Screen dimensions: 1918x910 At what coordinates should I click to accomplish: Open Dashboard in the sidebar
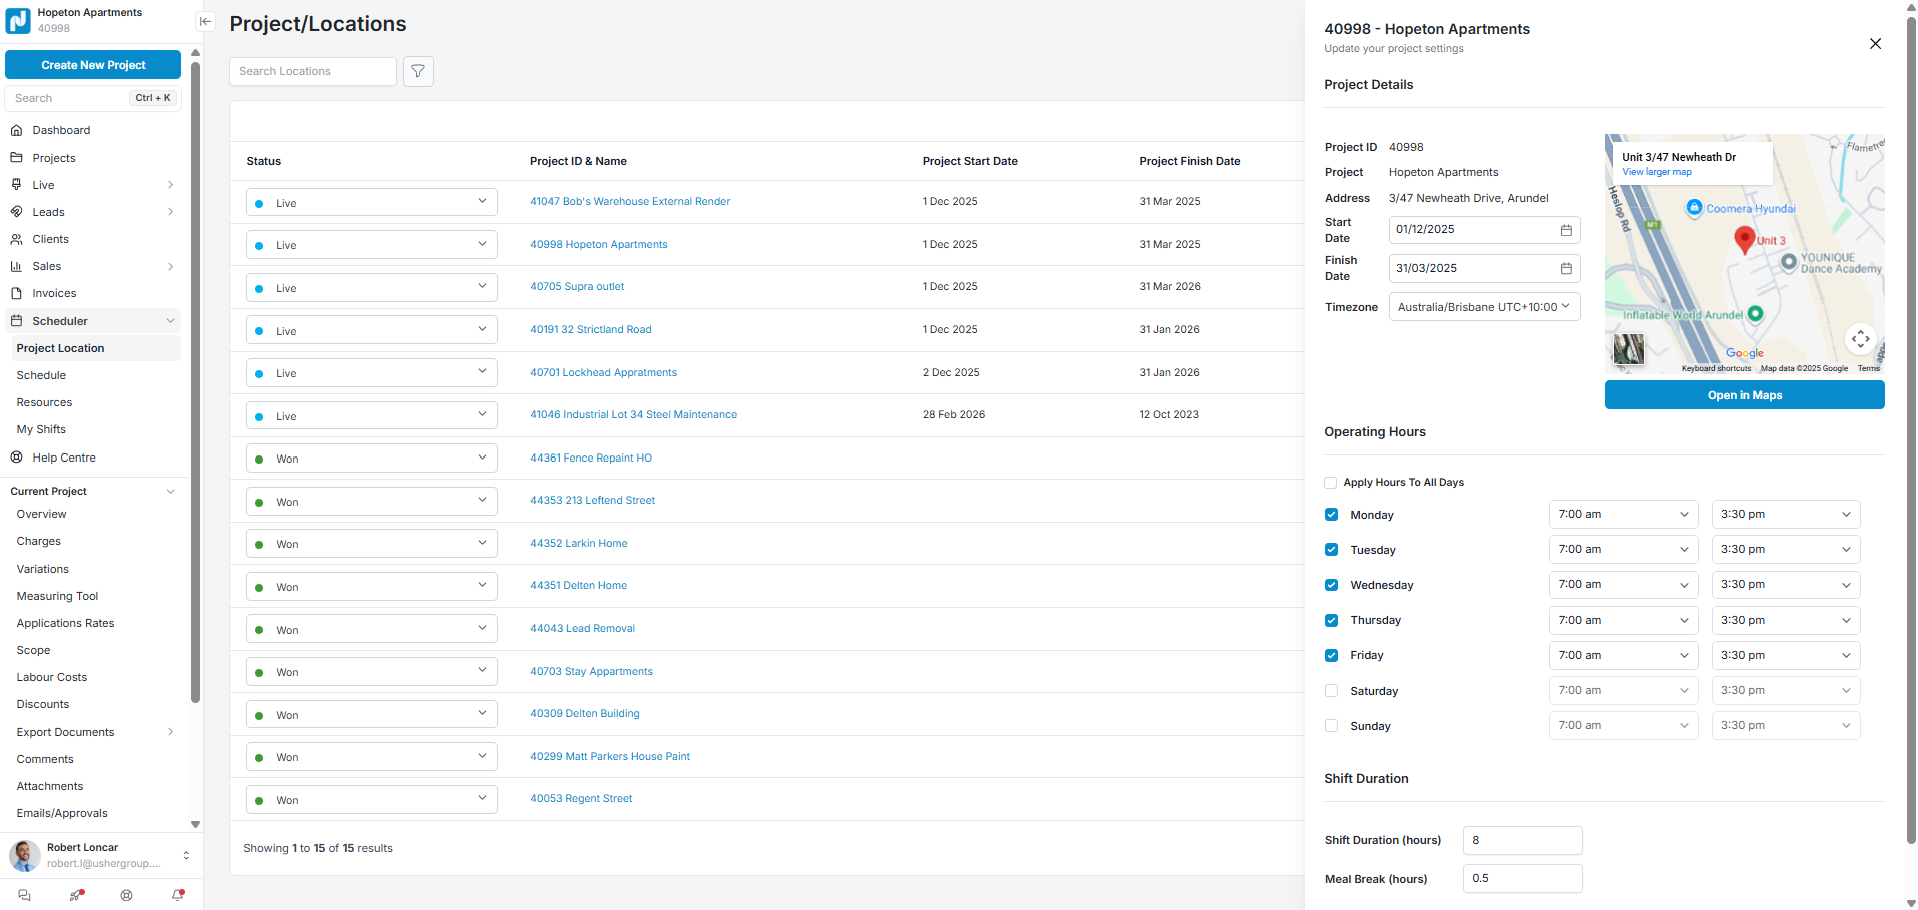pos(61,130)
